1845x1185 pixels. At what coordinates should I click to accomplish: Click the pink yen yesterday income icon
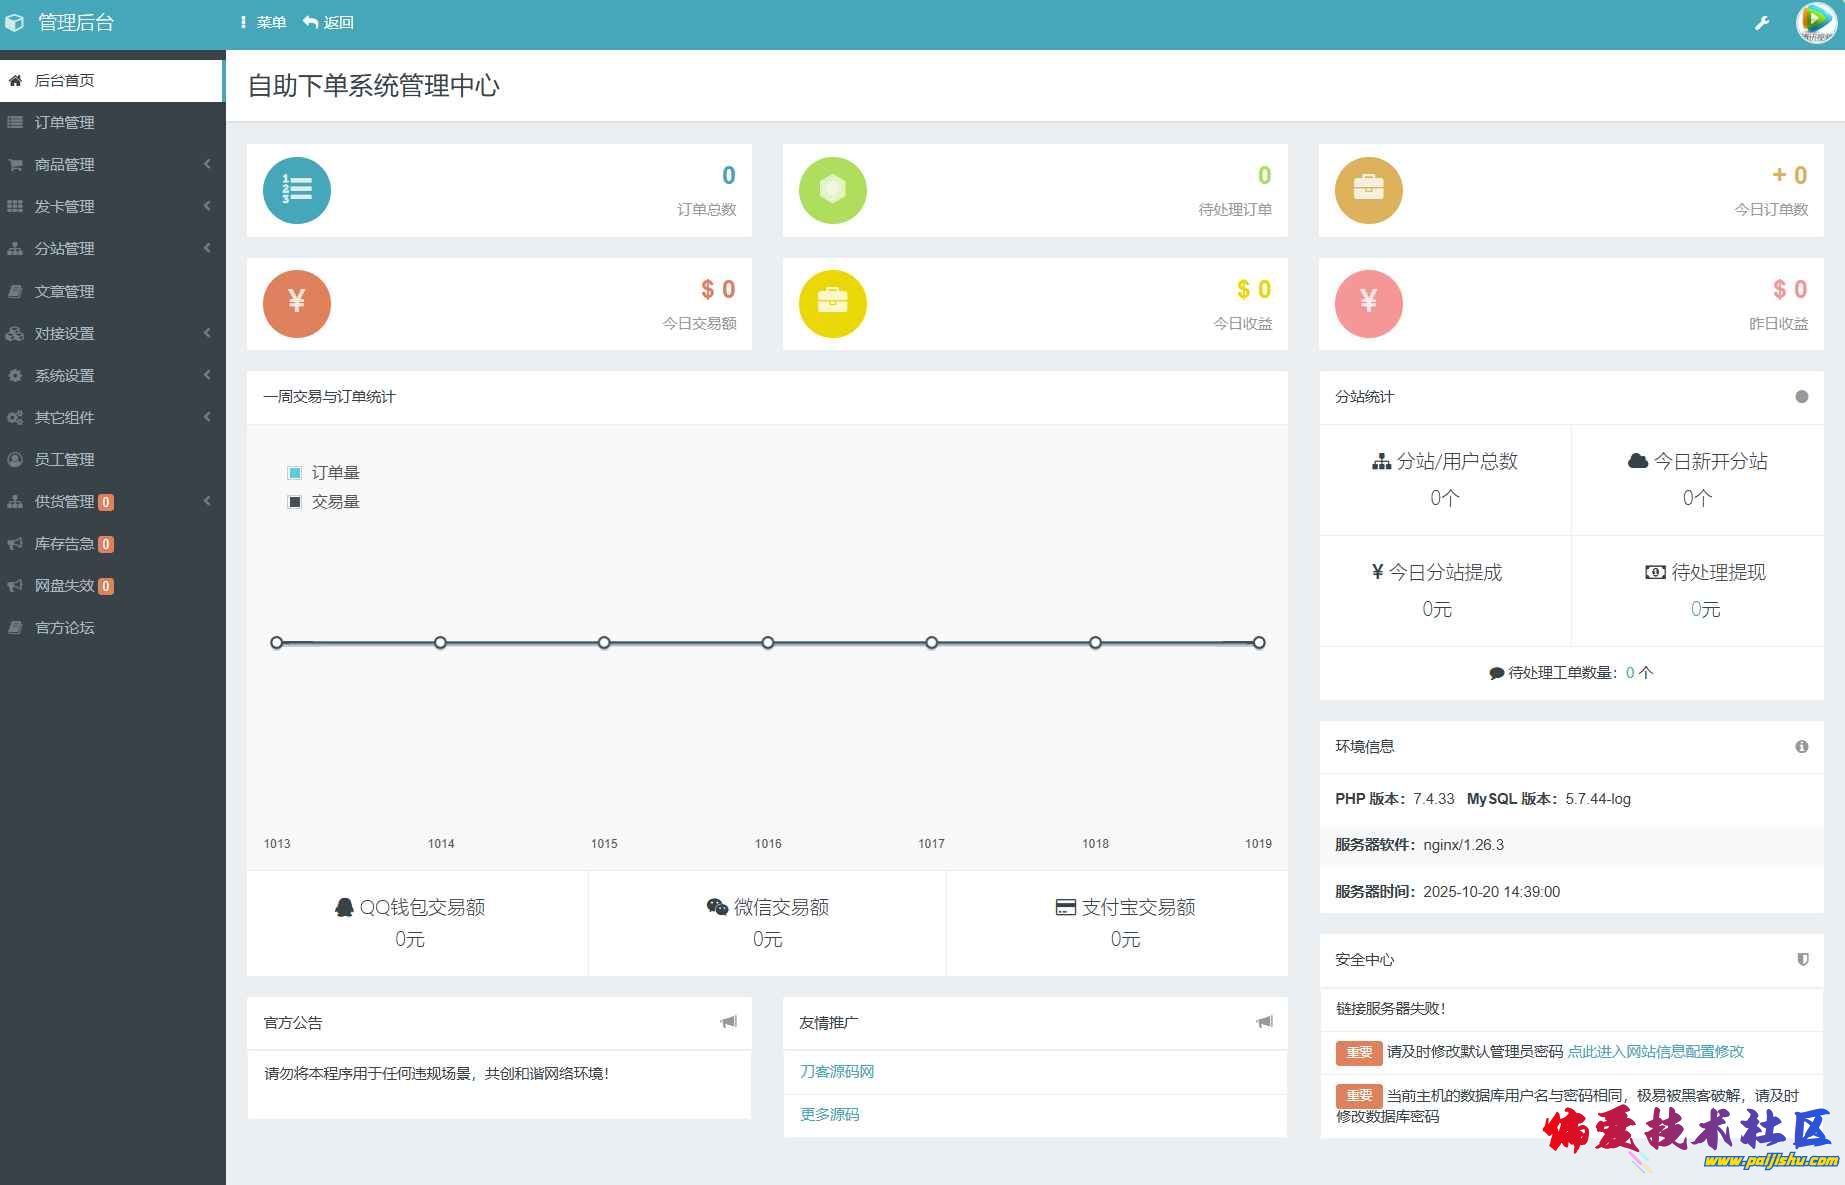[x=1368, y=304]
